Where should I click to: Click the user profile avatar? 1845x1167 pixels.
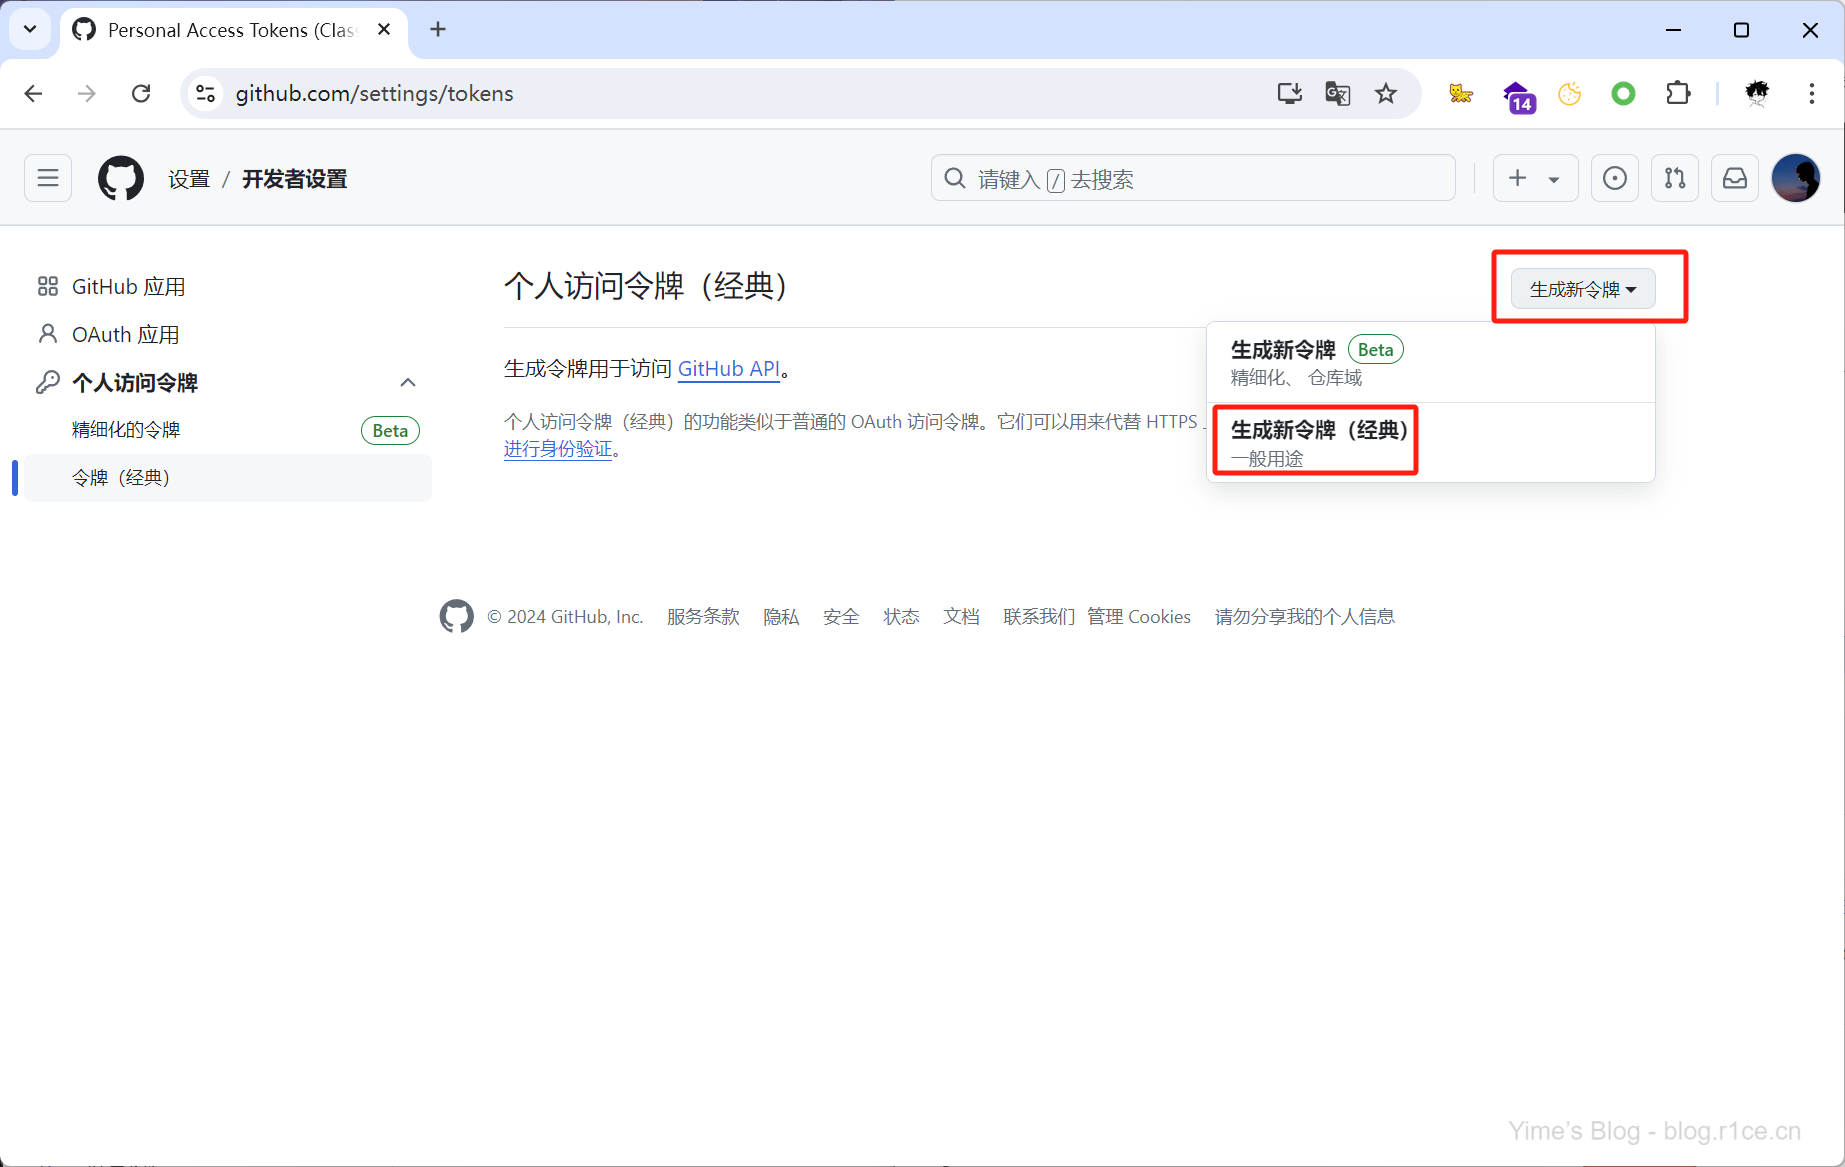tap(1795, 179)
